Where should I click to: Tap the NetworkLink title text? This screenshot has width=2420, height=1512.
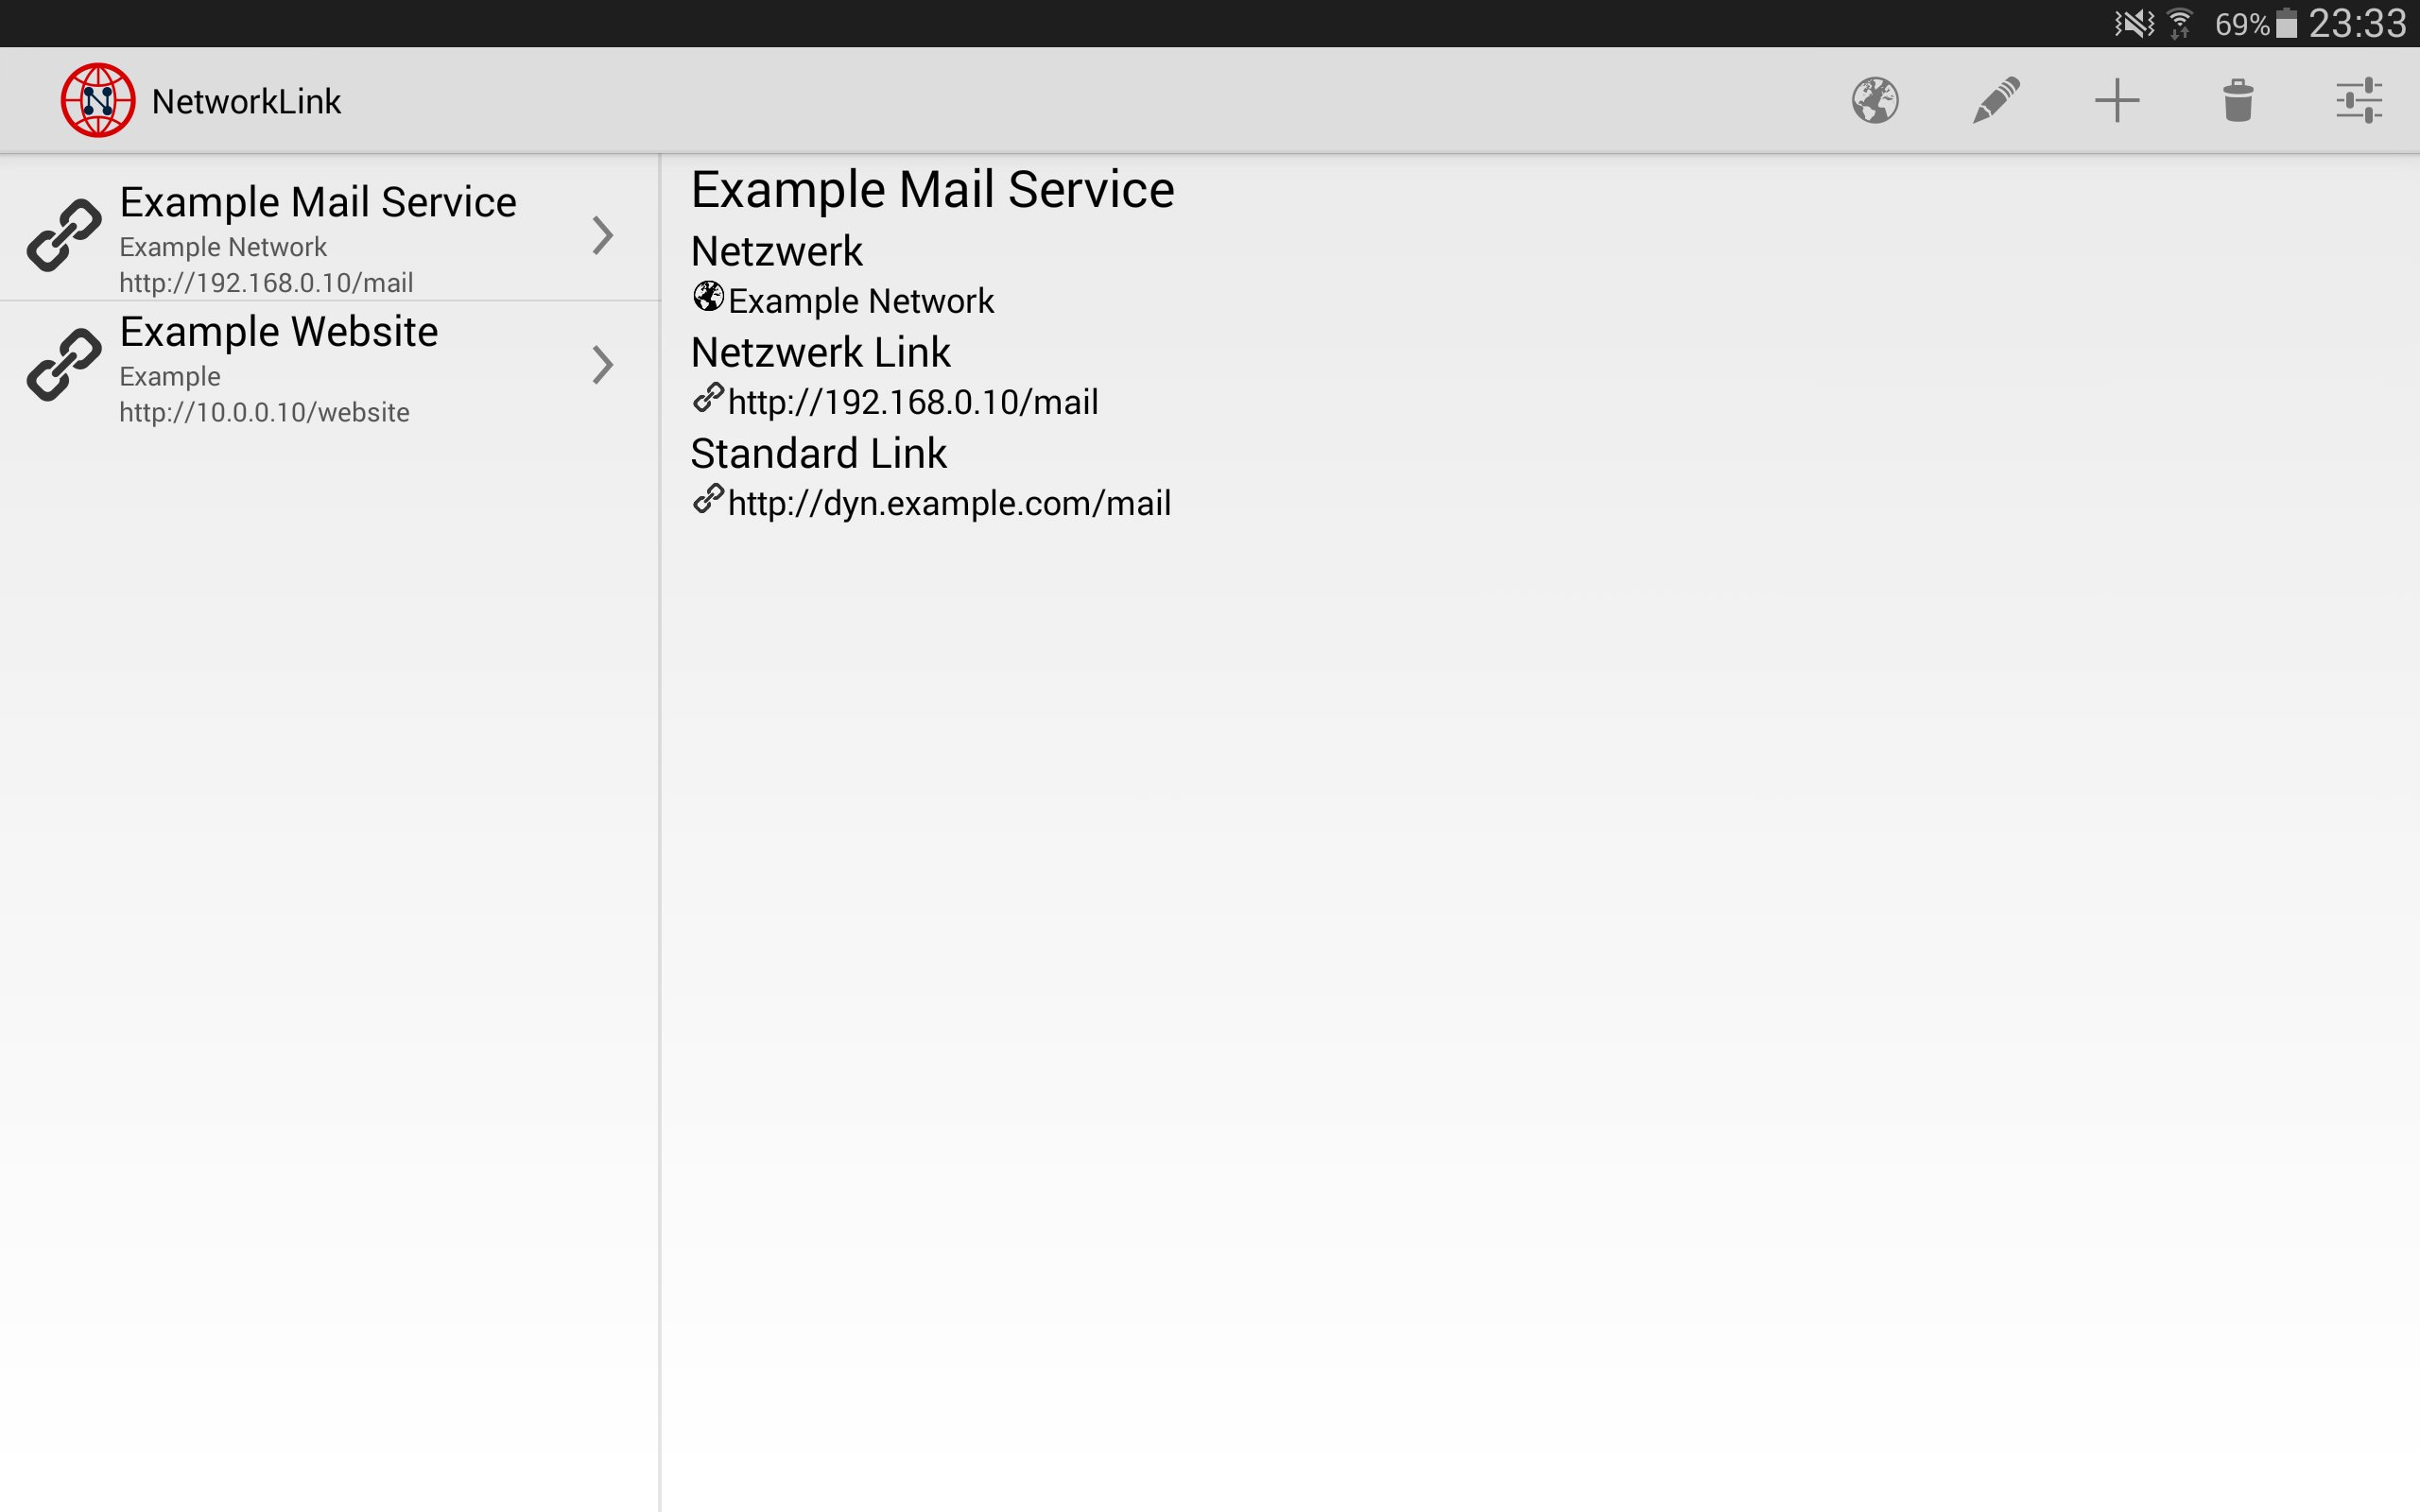click(x=246, y=101)
